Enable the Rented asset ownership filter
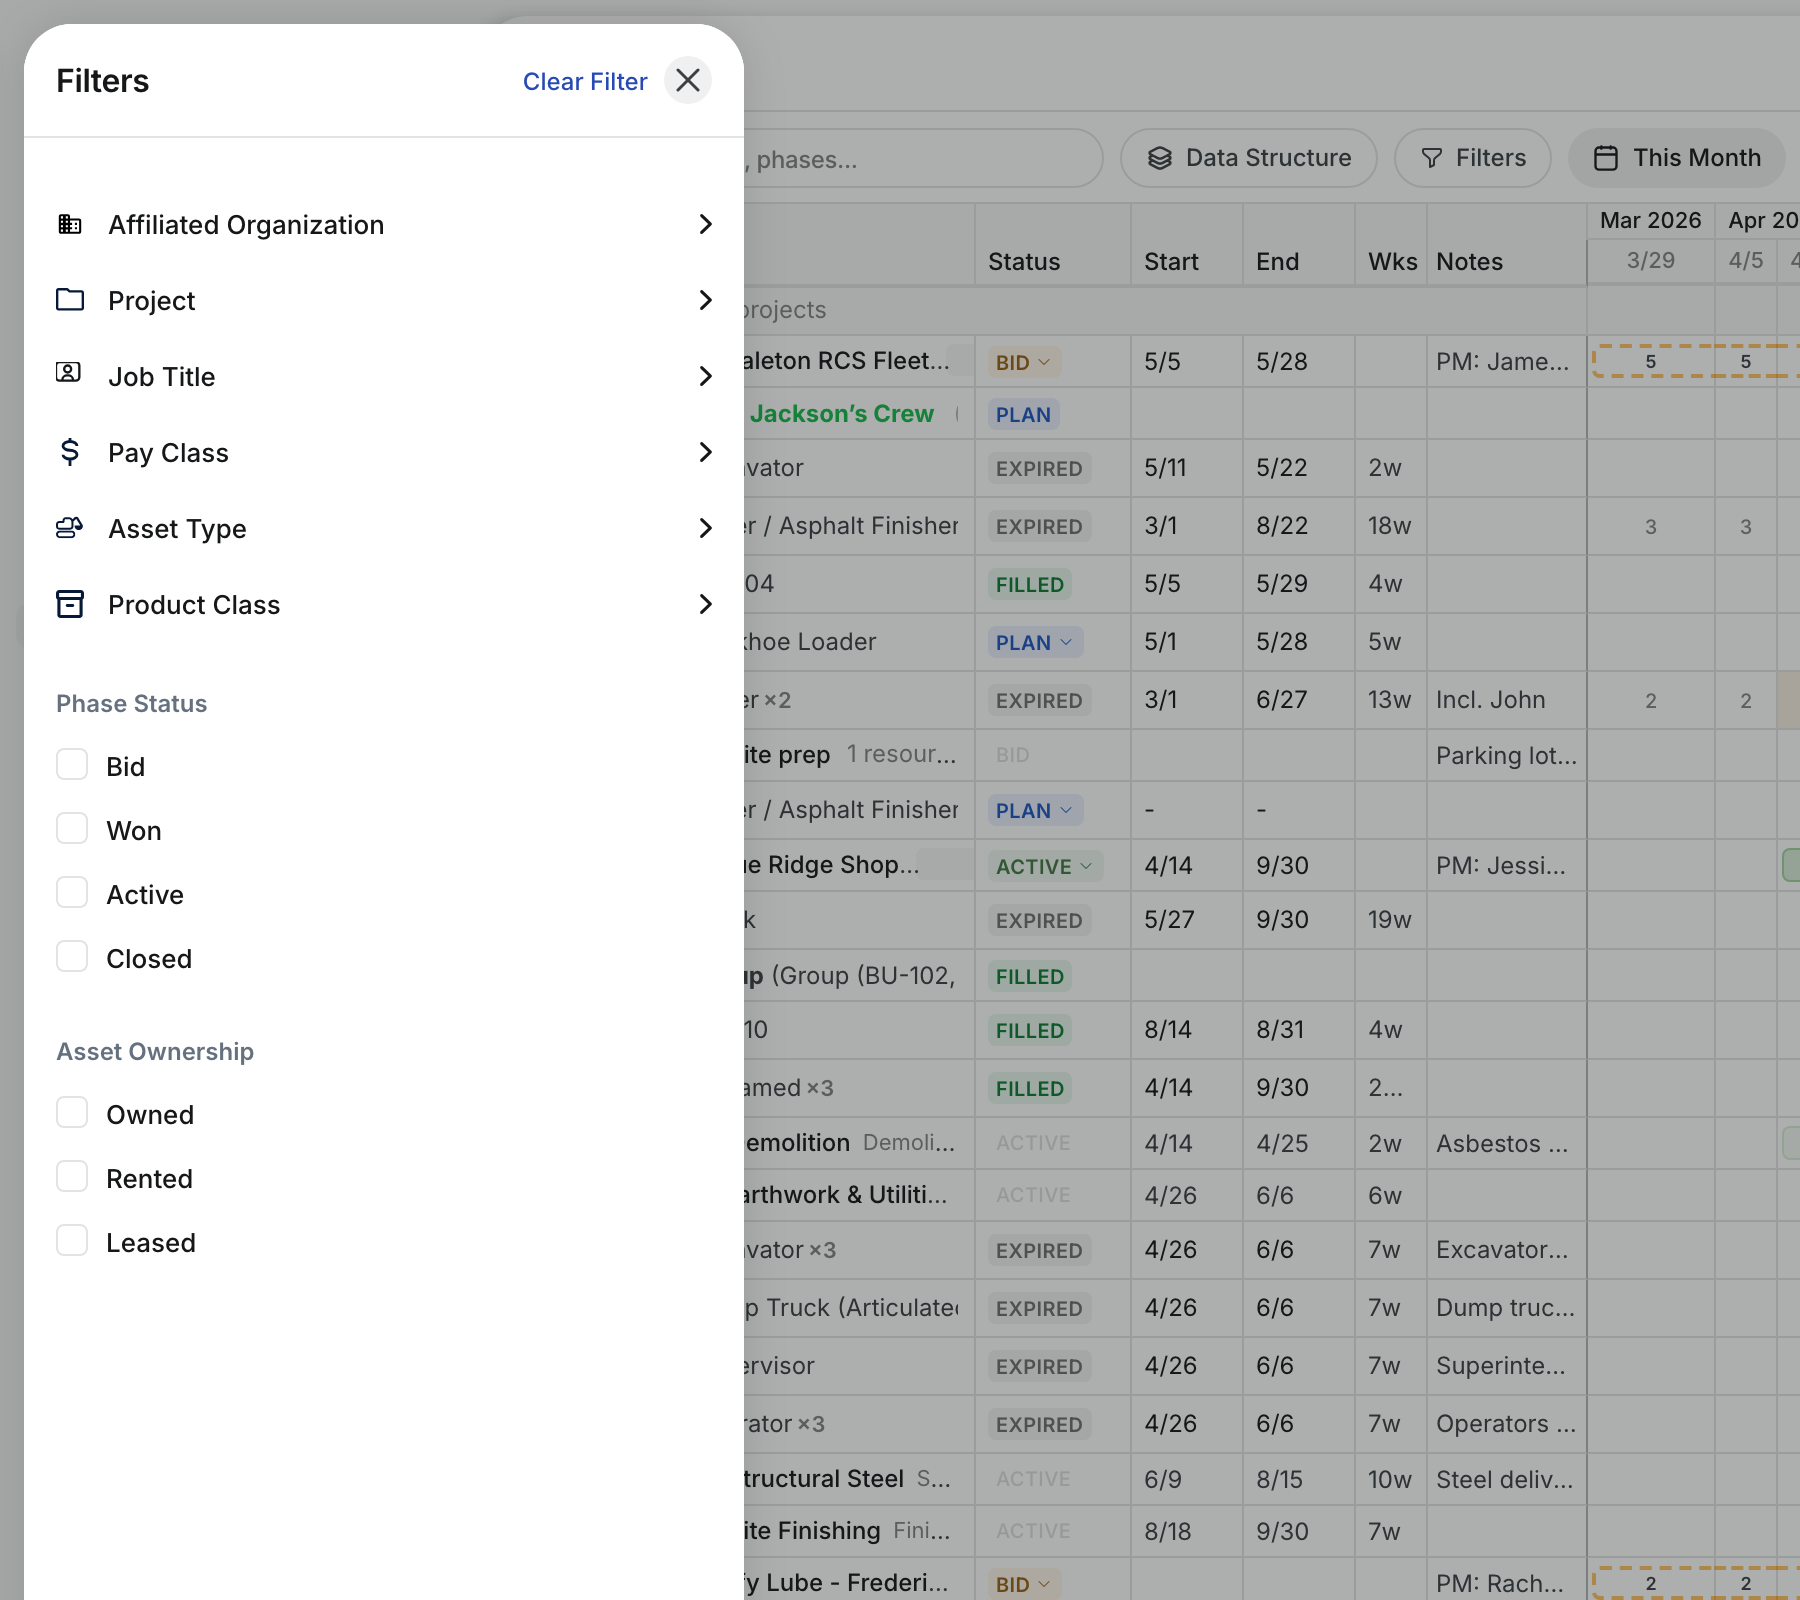Viewport: 1800px width, 1600px height. tap(72, 1177)
